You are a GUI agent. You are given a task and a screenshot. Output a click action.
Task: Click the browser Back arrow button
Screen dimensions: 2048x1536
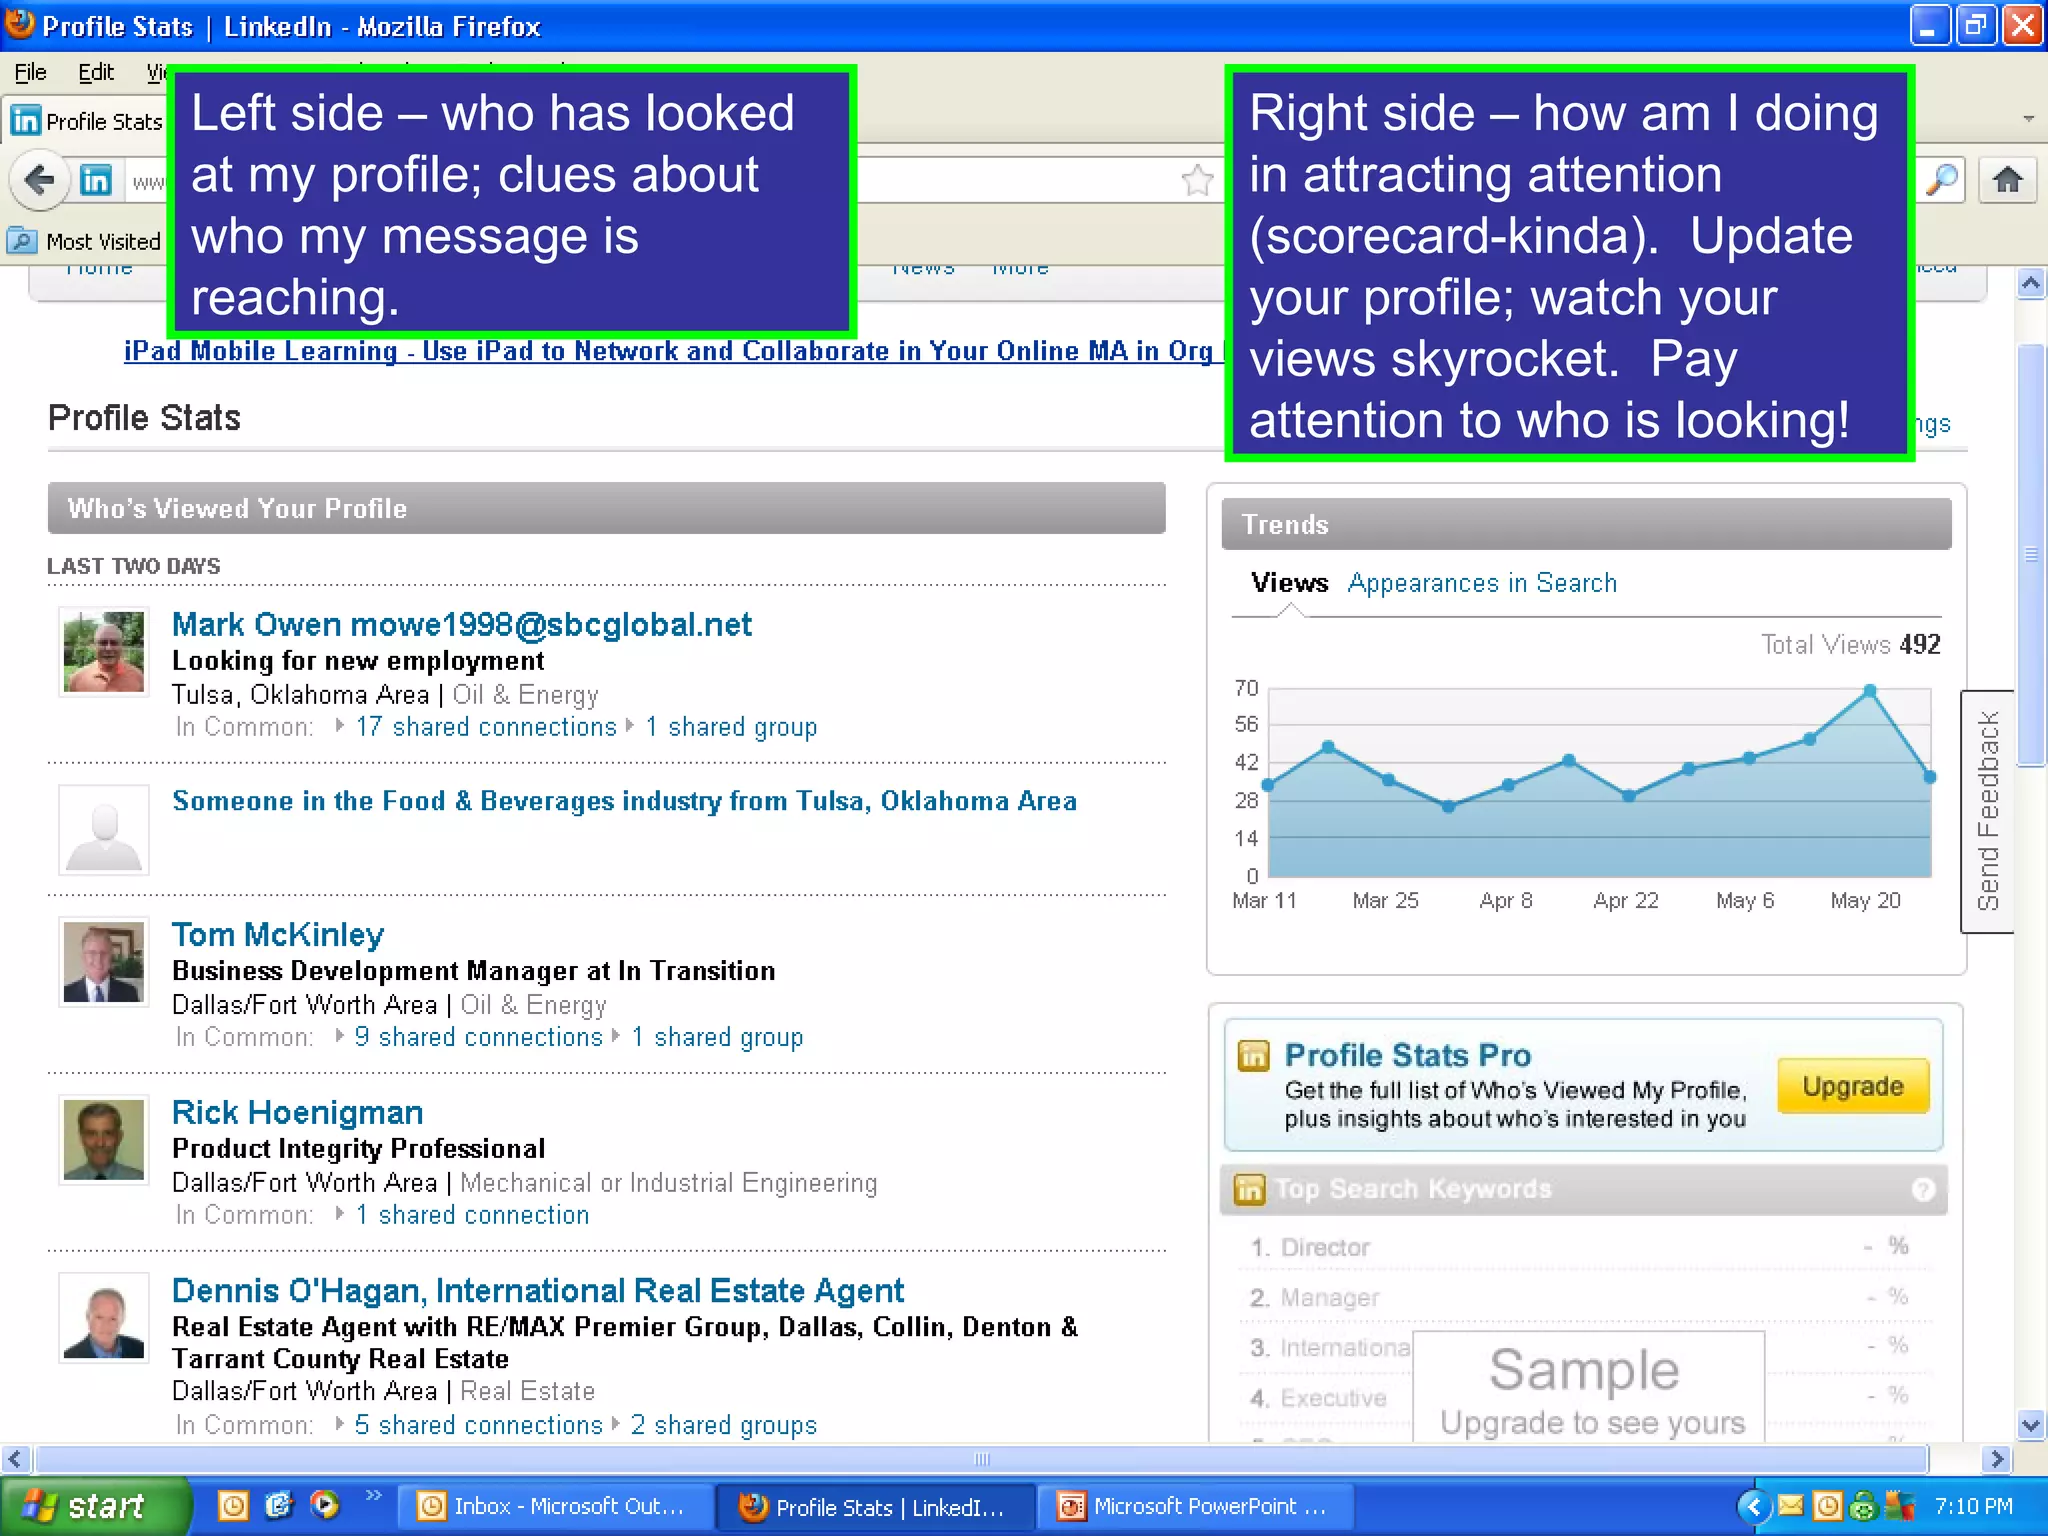(x=40, y=181)
